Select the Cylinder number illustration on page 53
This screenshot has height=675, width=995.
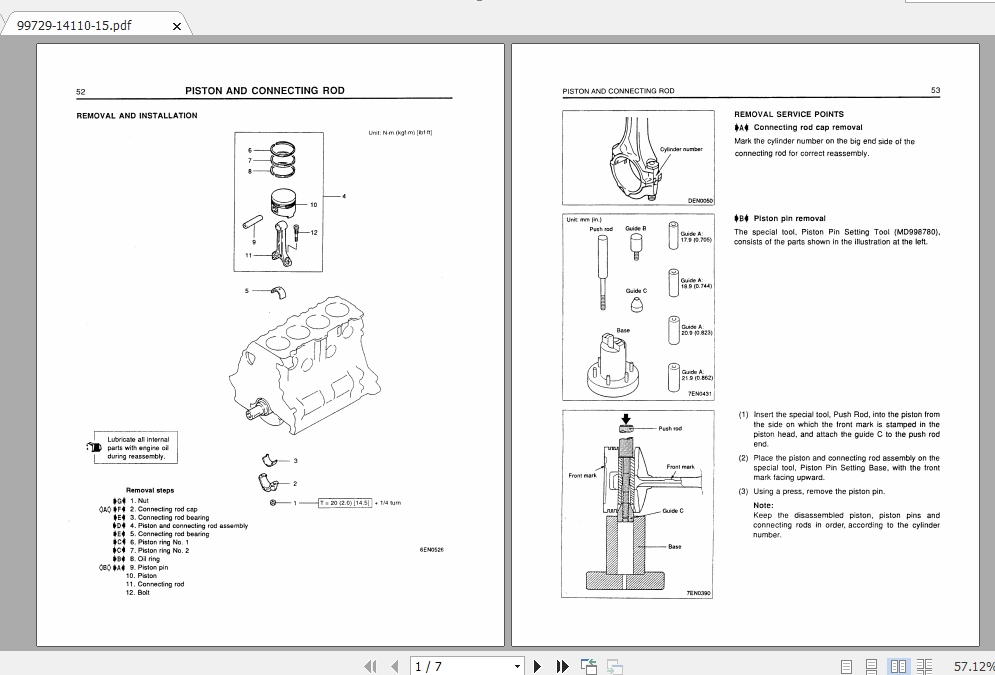[x=637, y=155]
